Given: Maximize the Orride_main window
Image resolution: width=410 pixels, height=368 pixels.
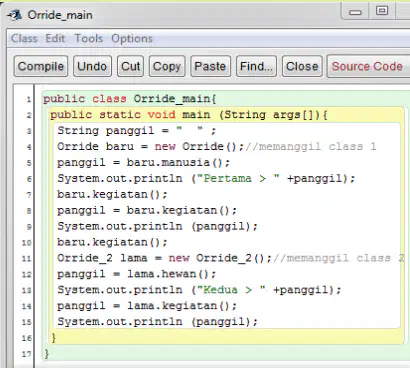Looking at the screenshot, I should pos(382,11).
